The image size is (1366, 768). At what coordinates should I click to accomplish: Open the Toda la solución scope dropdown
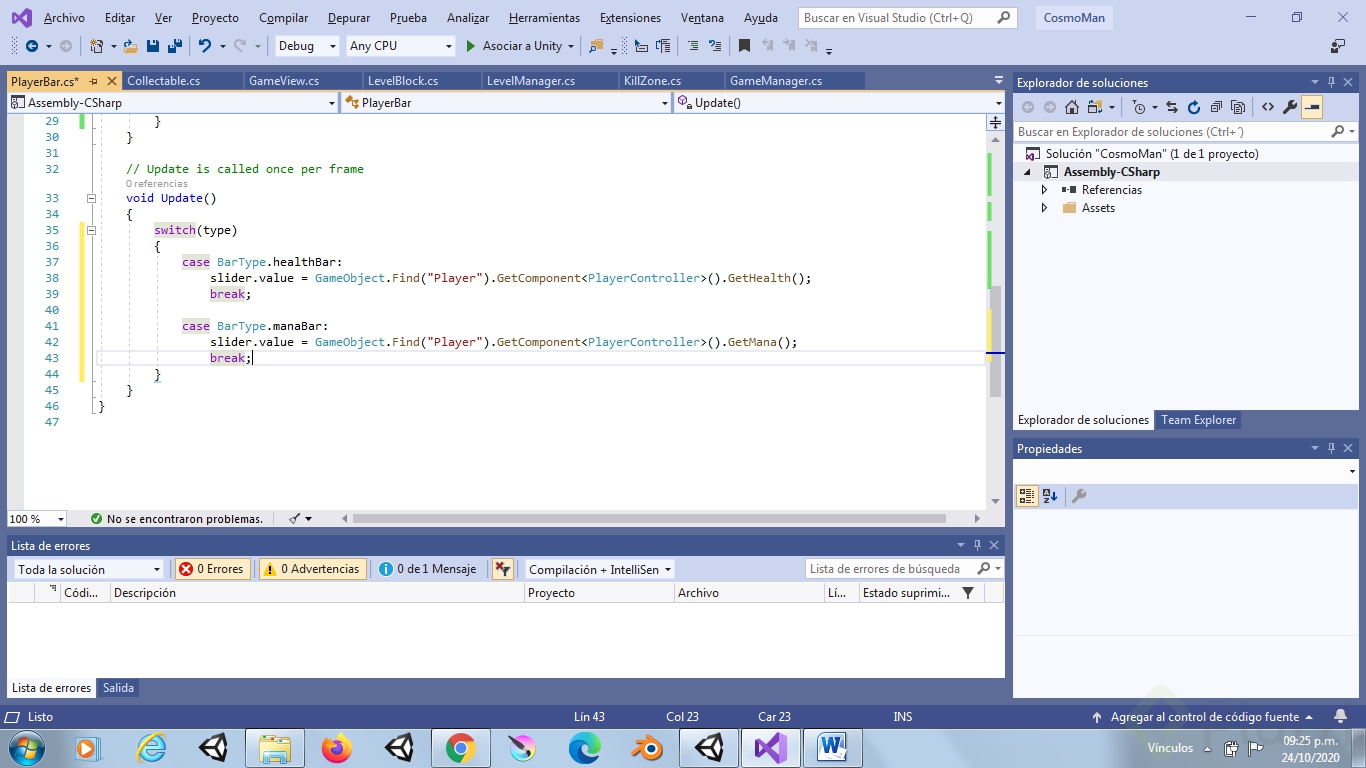(88, 569)
